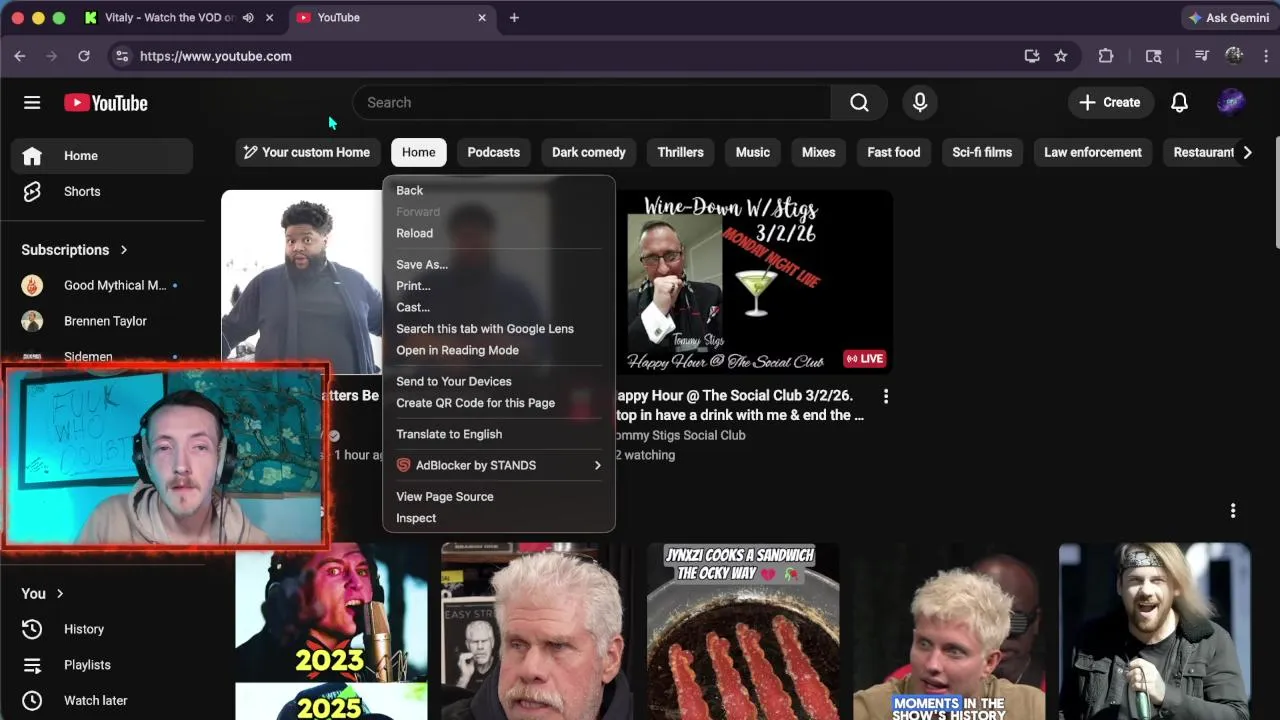Select Cast in the context menu
The height and width of the screenshot is (720, 1280).
[x=499, y=307]
